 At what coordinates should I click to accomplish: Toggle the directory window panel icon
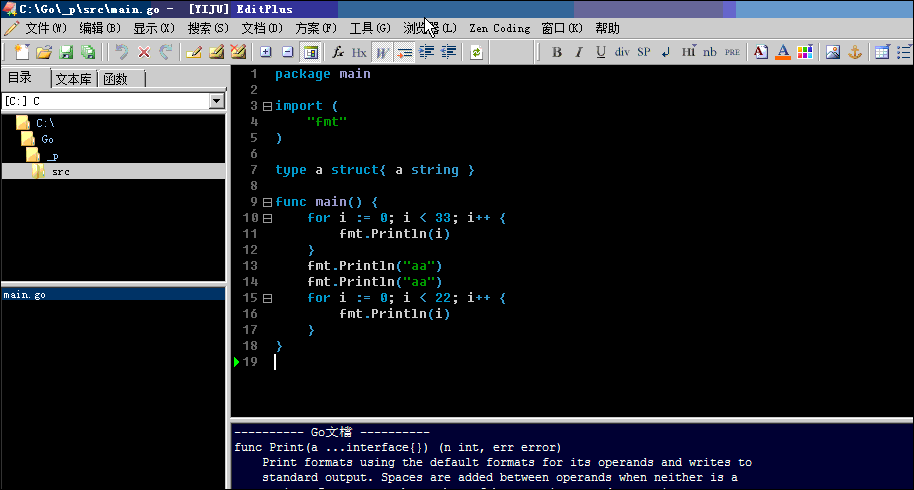click(x=311, y=52)
